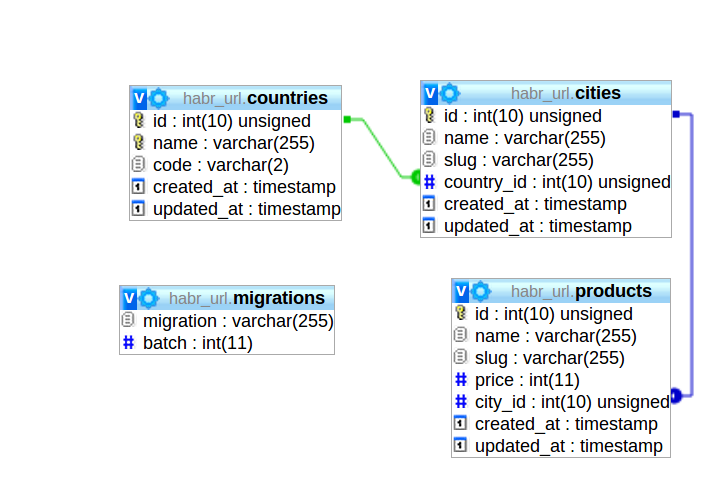This screenshot has width=728, height=501.
Task: Select cities 'id : int(10) unsigned' row
Action: pyautogui.click(x=546, y=116)
